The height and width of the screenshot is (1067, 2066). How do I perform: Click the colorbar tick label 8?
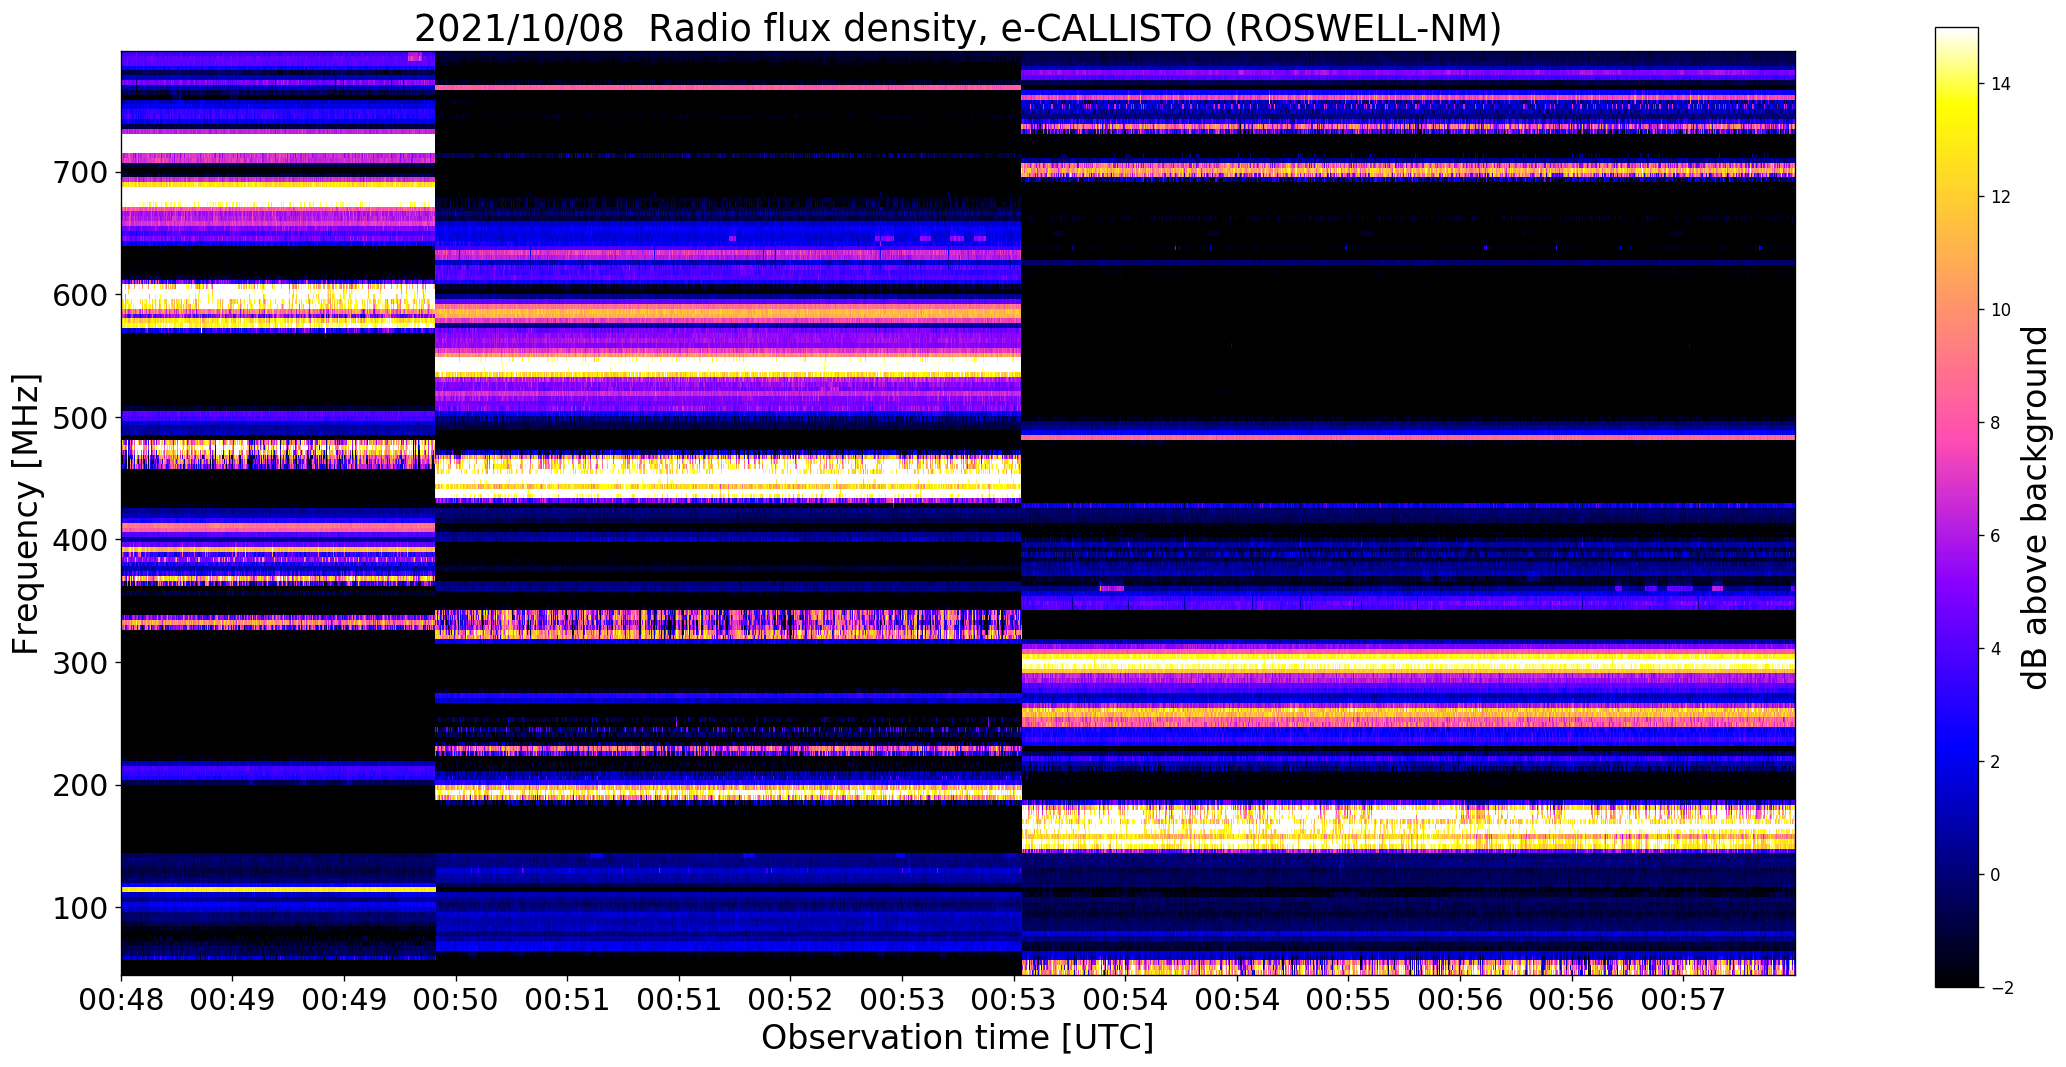pos(1996,423)
